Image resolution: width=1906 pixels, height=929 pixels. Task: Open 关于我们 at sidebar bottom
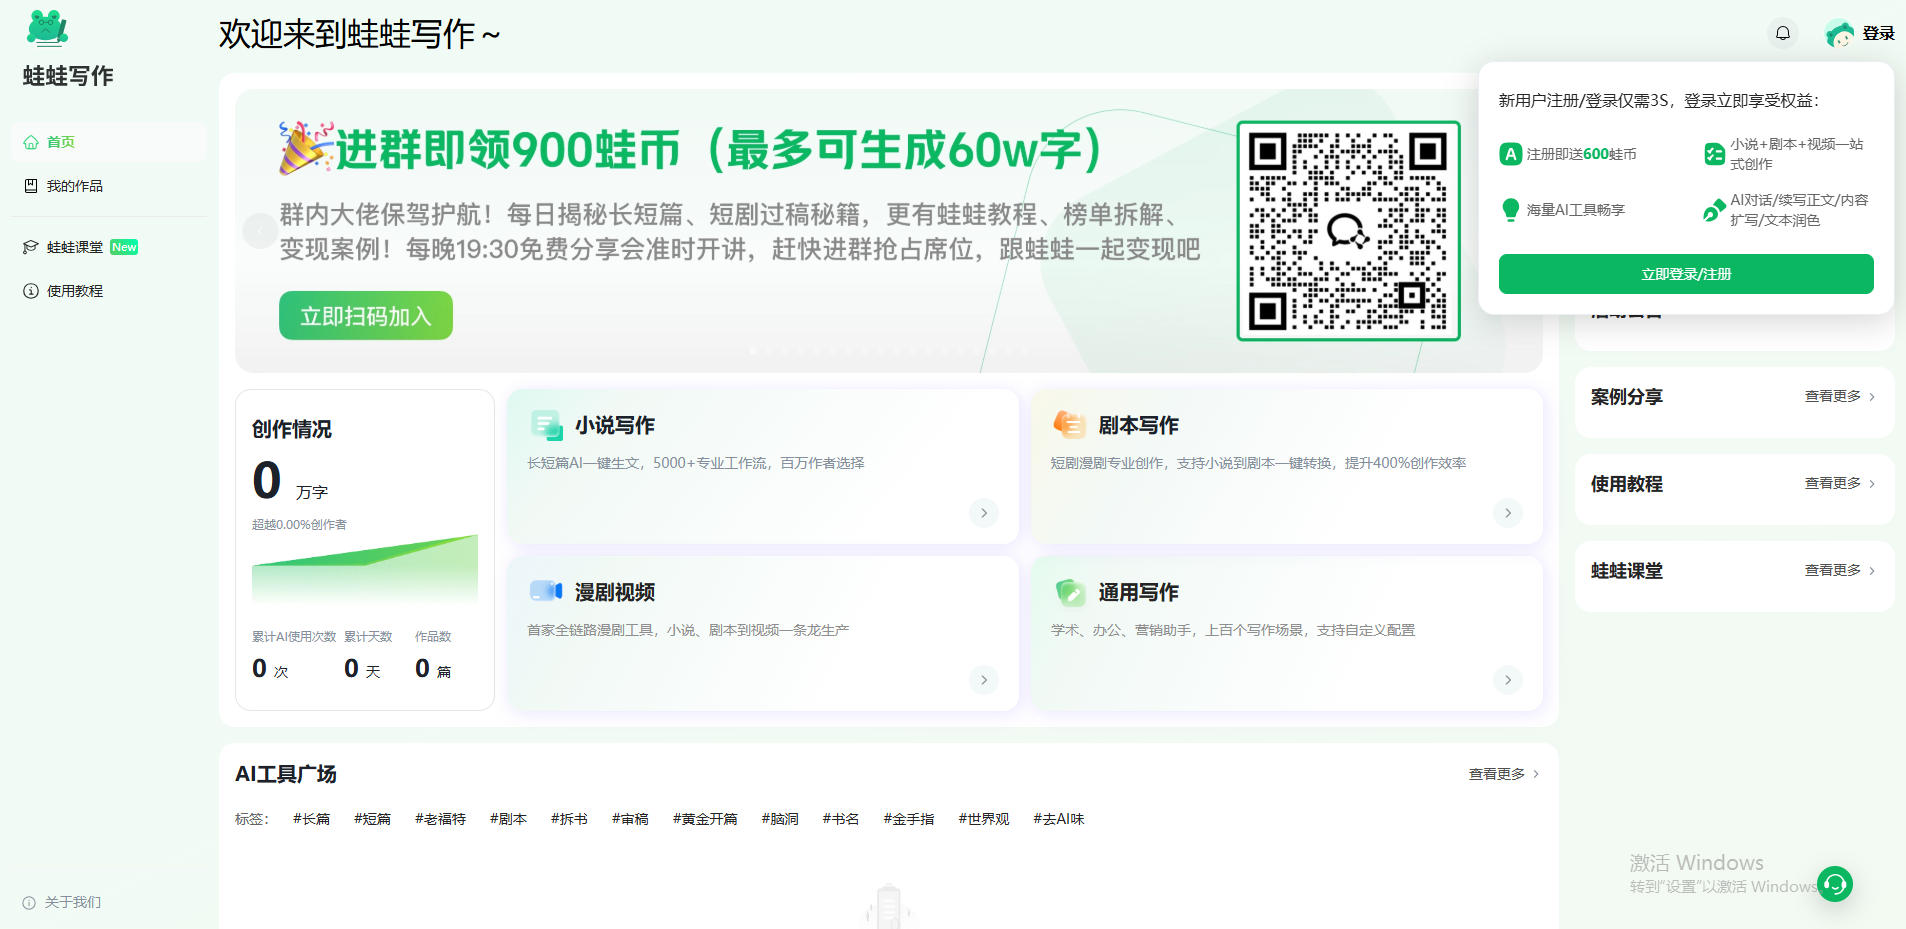62,902
